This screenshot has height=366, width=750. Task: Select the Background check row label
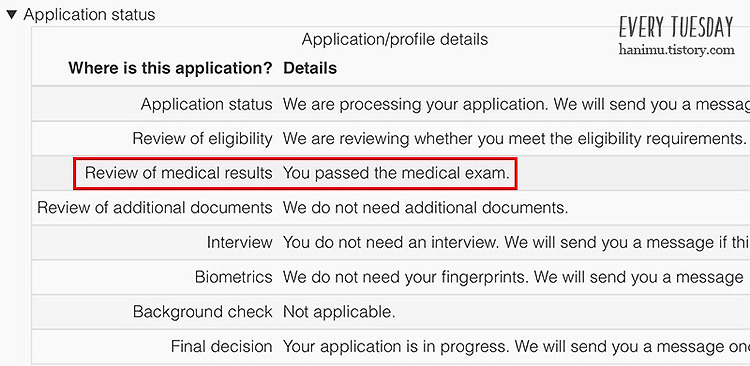(203, 312)
